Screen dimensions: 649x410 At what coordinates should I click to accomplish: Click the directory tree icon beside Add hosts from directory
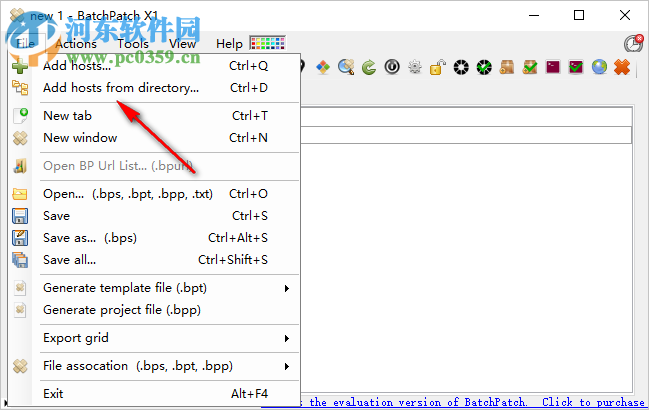coord(19,88)
